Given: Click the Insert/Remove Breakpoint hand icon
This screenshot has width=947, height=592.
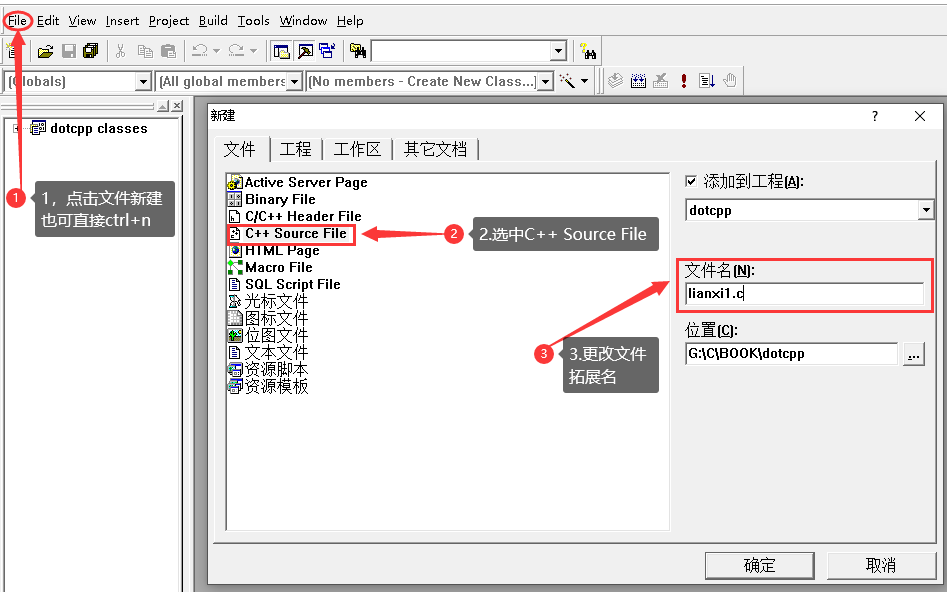Looking at the screenshot, I should 730,81.
